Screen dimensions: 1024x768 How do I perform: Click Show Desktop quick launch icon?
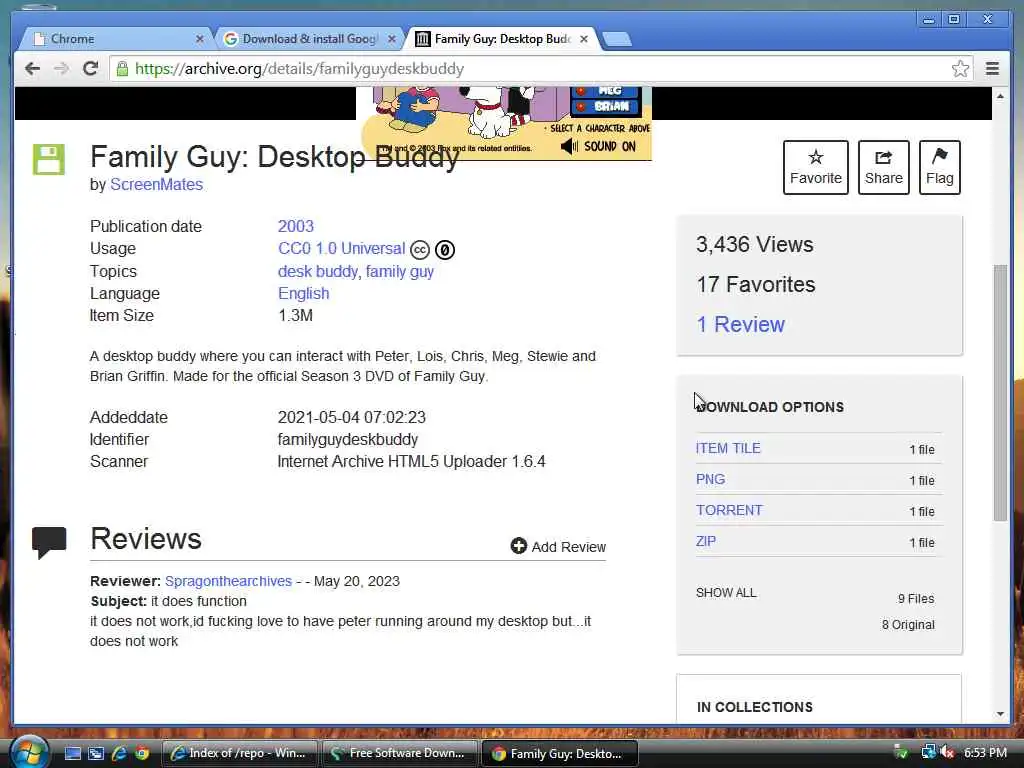pos(72,753)
